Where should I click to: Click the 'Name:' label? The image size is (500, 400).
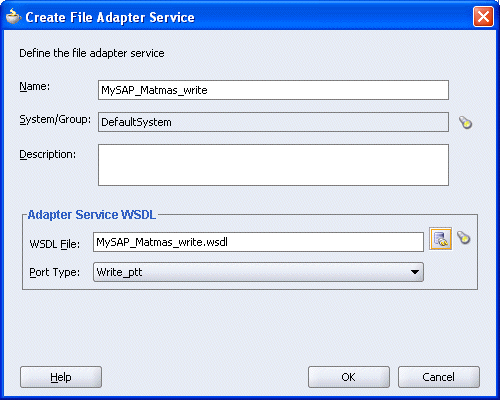pos(35,86)
